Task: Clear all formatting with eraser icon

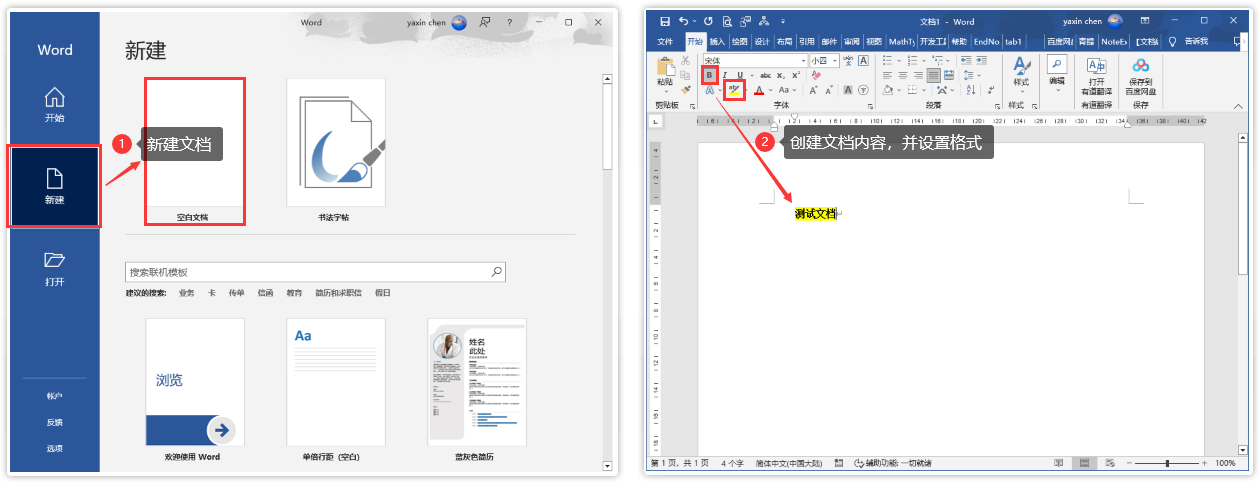Action: (x=816, y=75)
